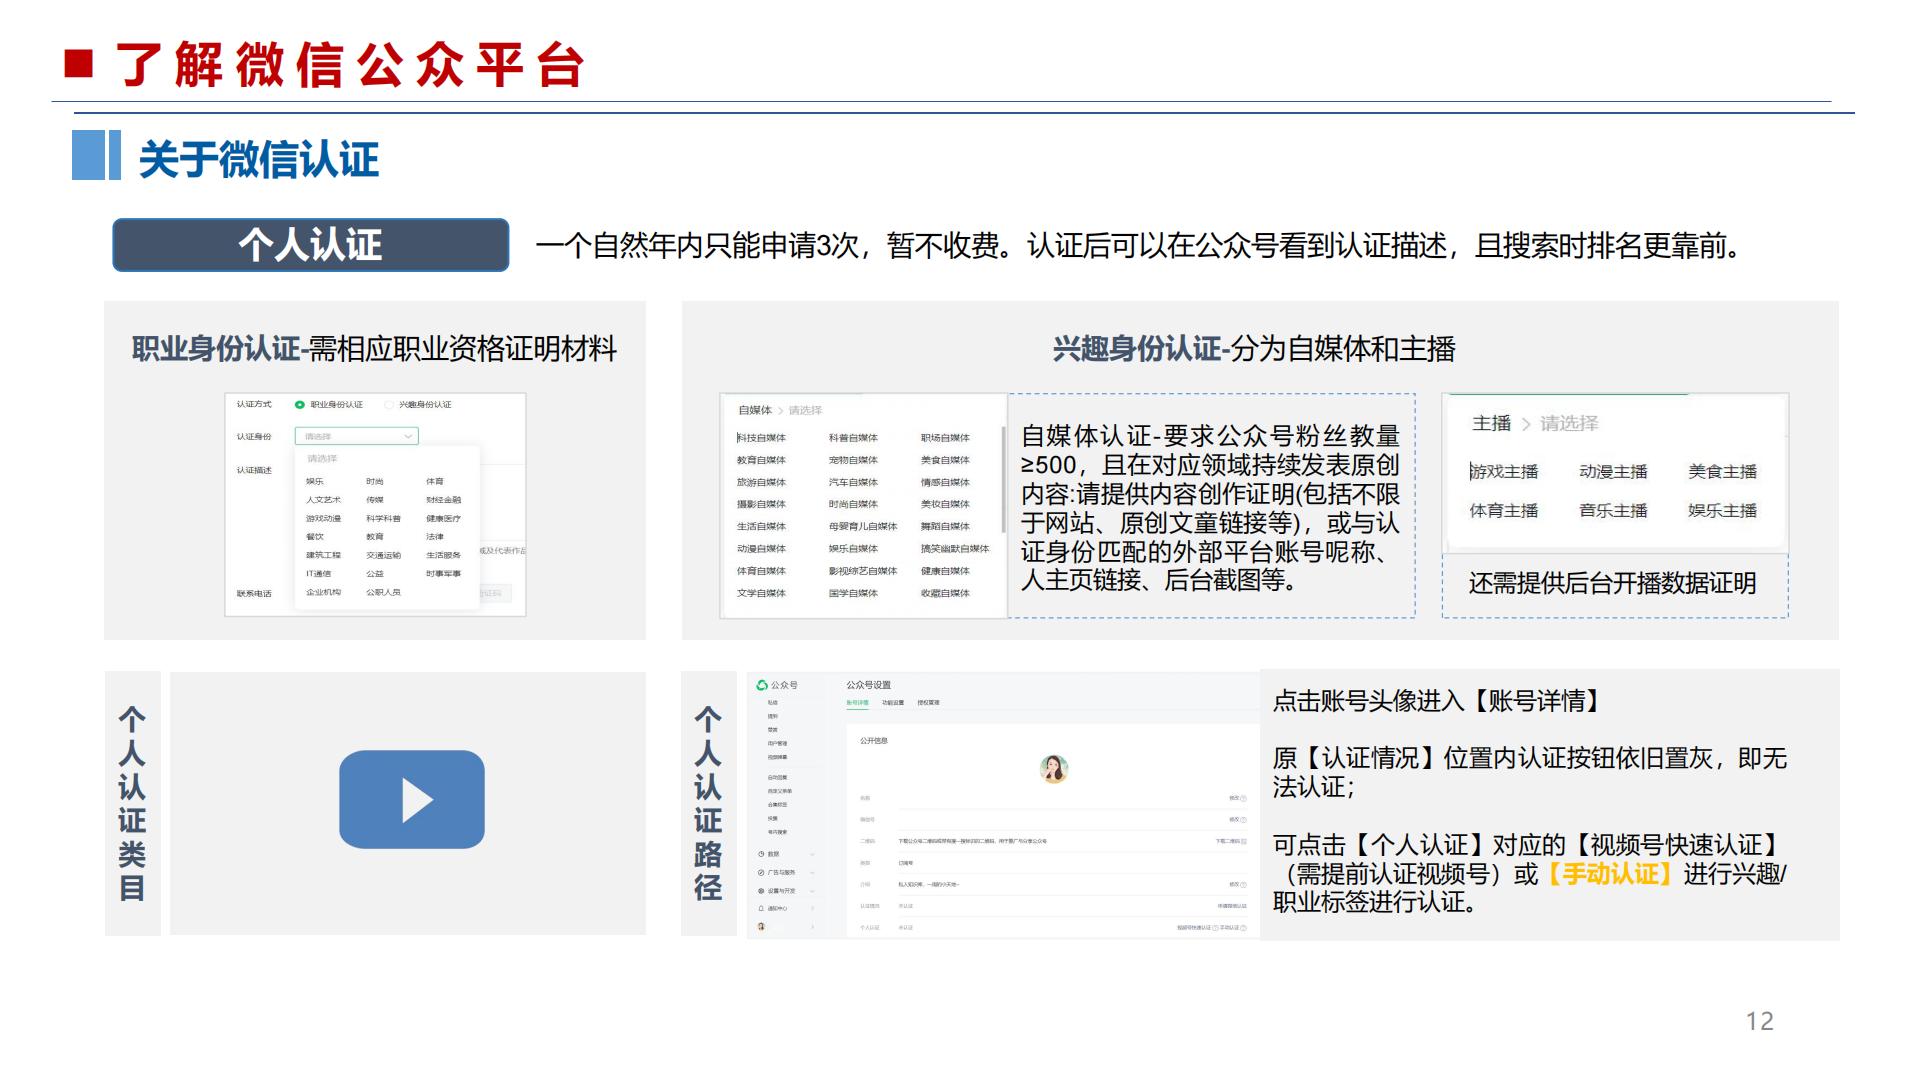
Task: Expand the 数据 sidebar section chevron
Action: [x=812, y=854]
